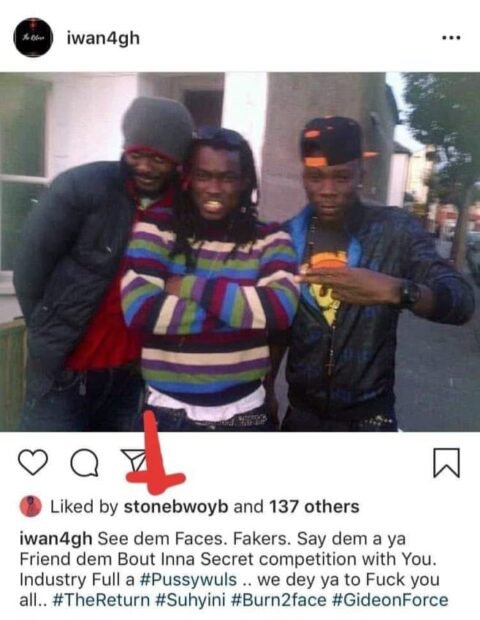This screenshot has width=480, height=620.
Task: Open the three-dot more options menu
Action: 451,38
